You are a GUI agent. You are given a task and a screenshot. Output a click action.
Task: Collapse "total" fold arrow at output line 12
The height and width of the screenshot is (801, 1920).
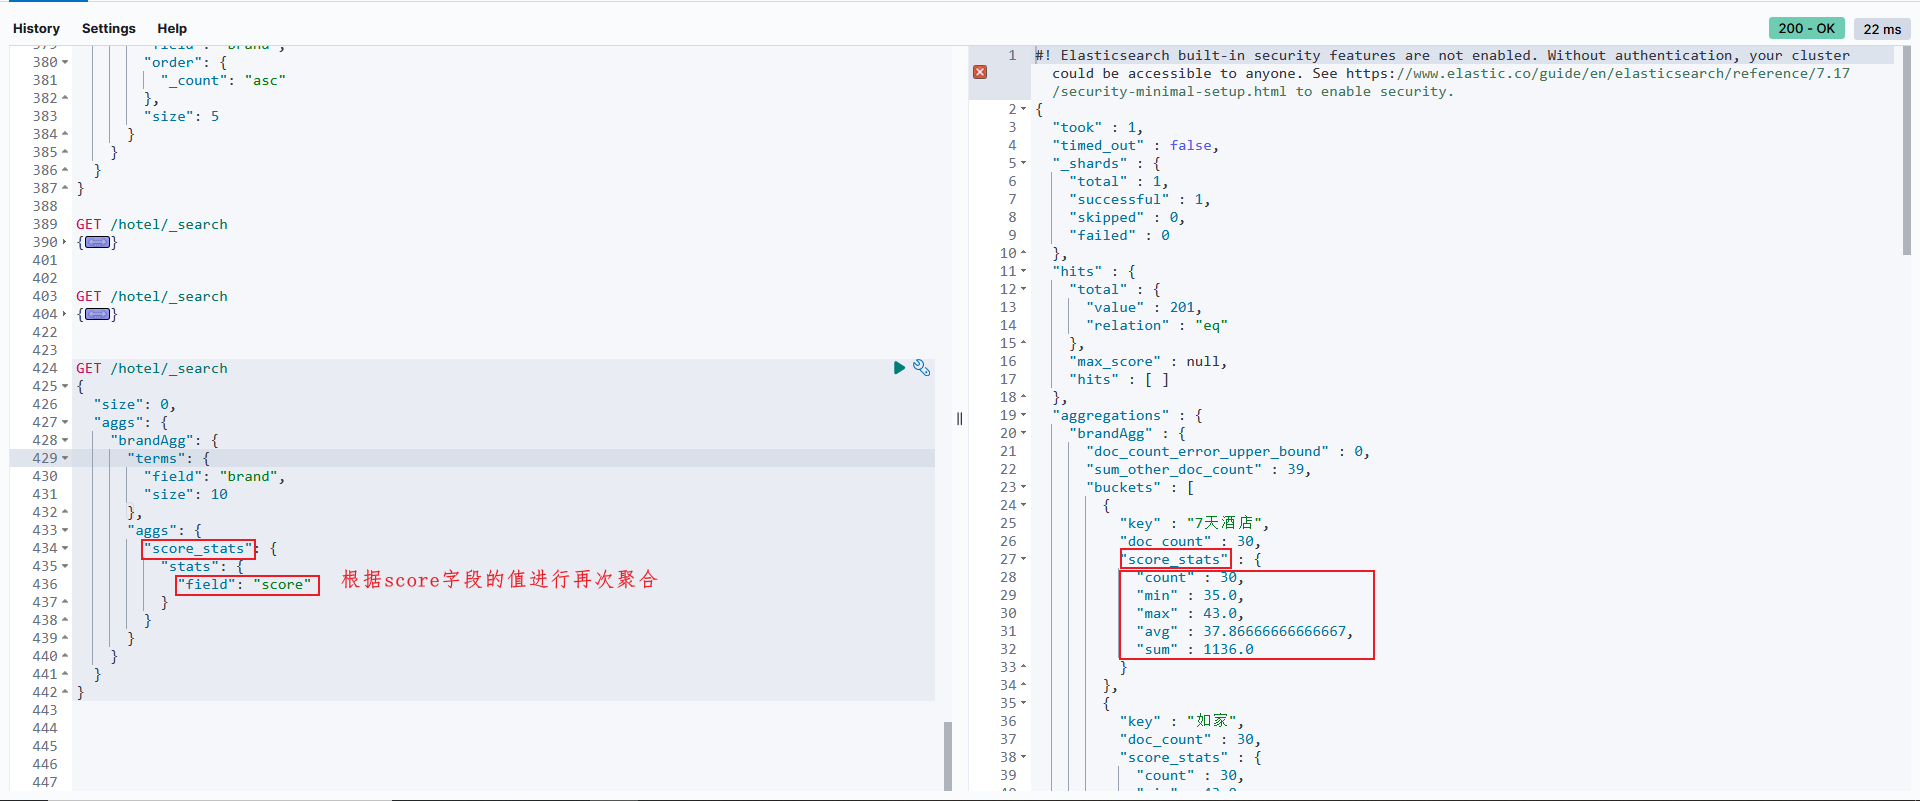pyautogui.click(x=1023, y=289)
